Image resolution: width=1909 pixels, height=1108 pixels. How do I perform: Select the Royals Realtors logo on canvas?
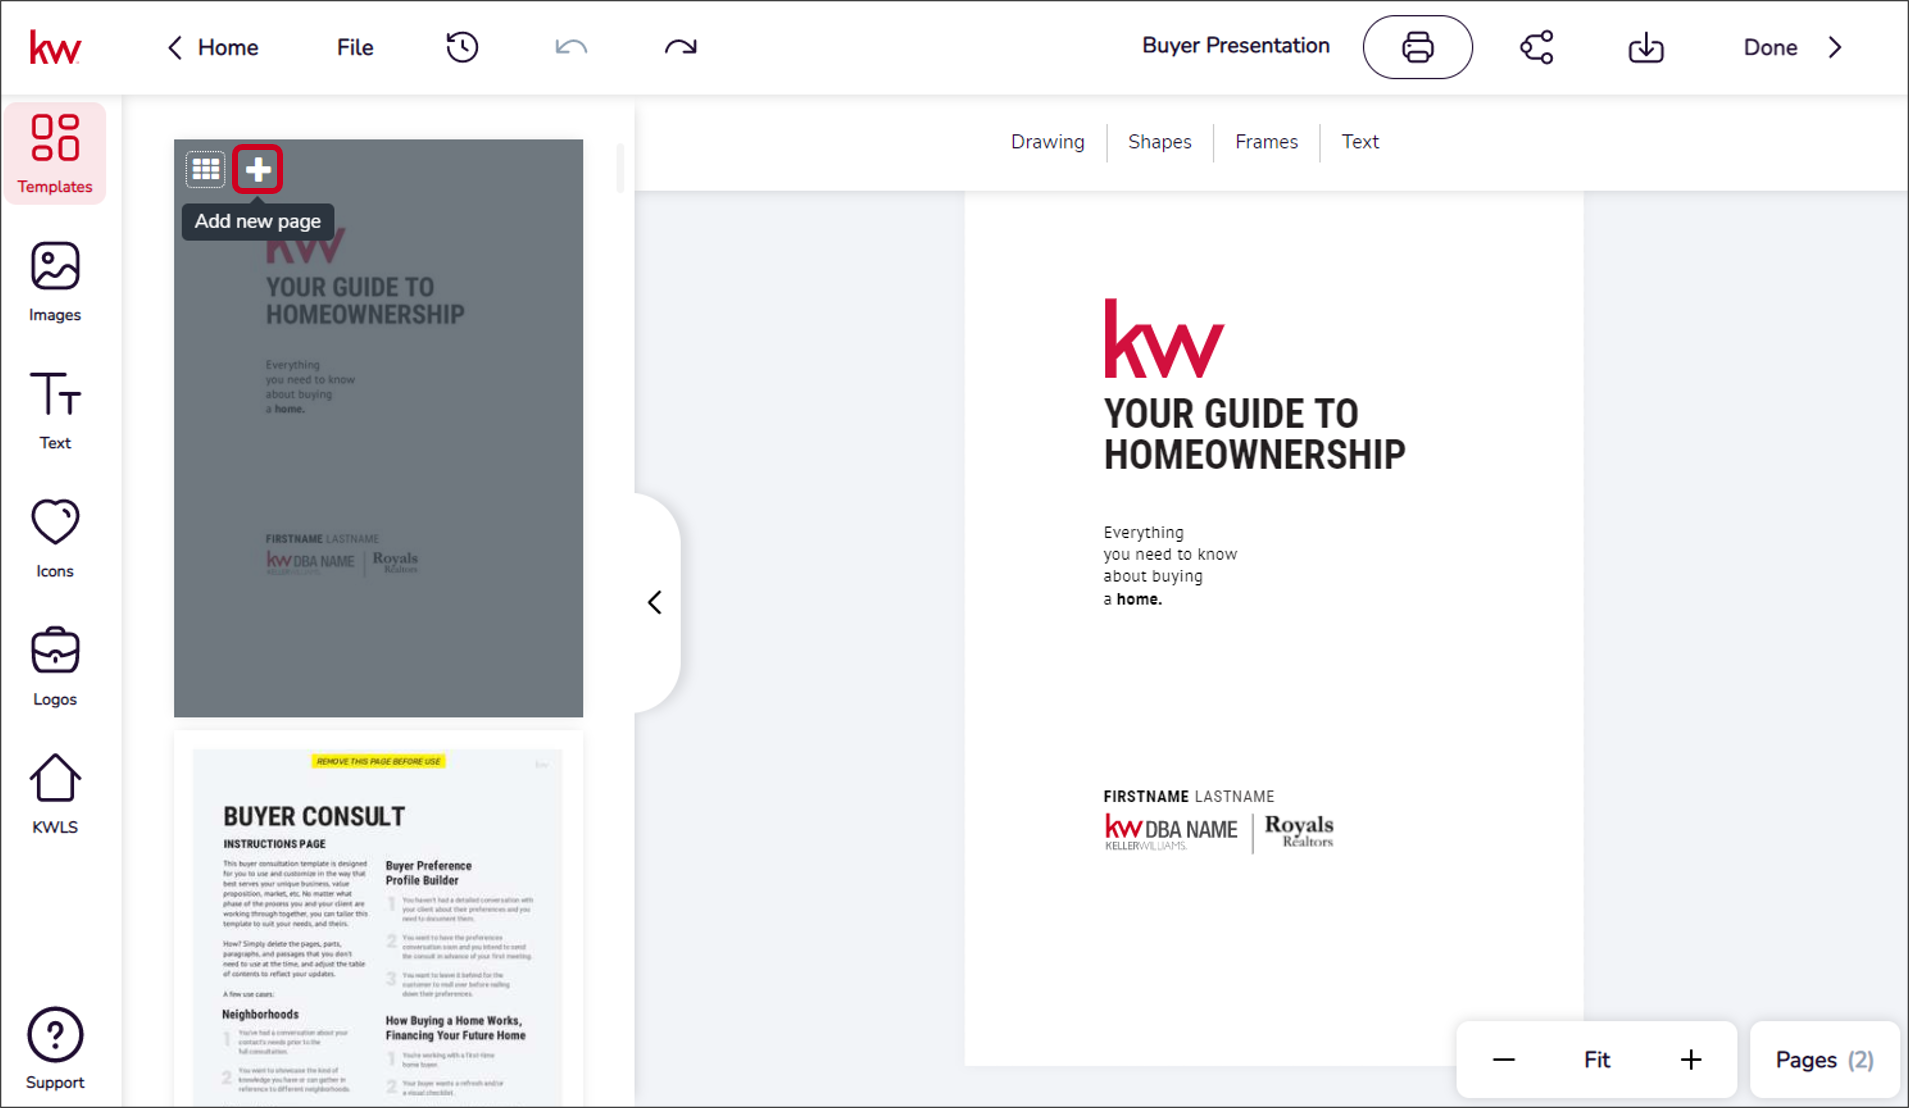coord(1299,831)
